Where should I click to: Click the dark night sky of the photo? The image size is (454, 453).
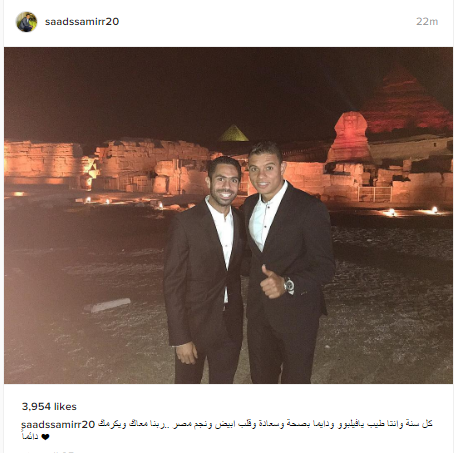[167, 90]
